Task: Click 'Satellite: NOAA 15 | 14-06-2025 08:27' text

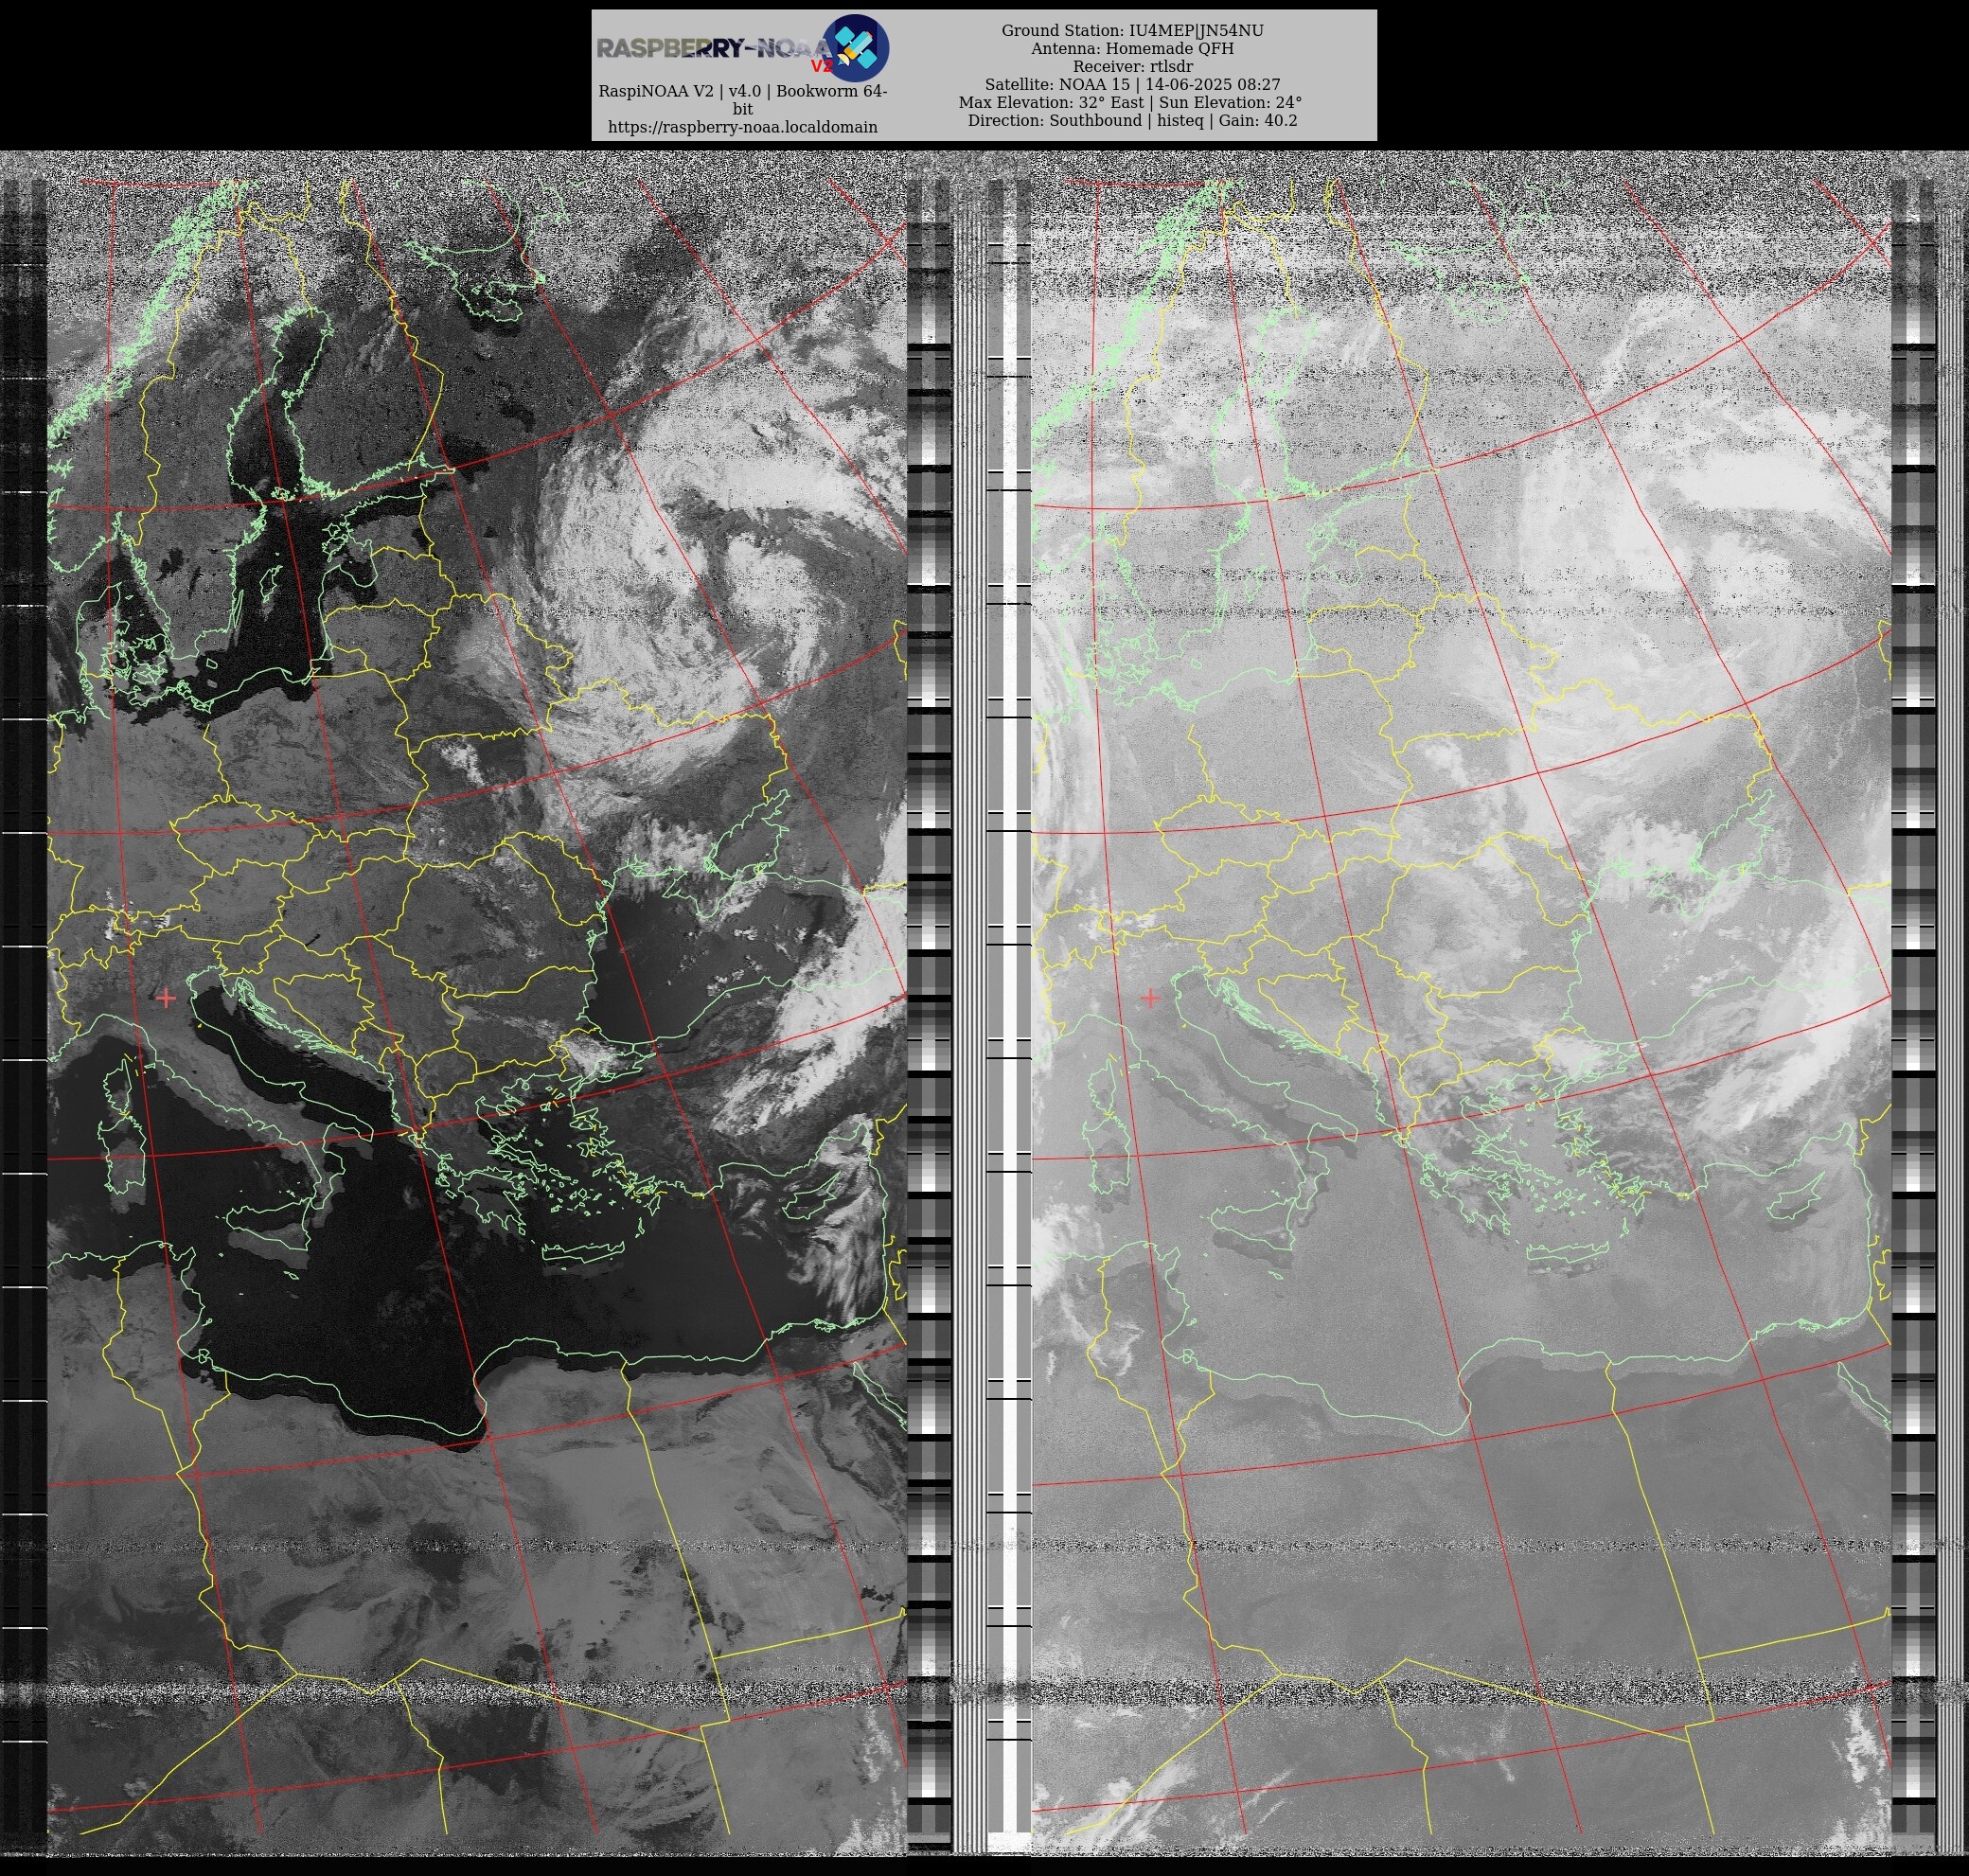Action: [1133, 85]
